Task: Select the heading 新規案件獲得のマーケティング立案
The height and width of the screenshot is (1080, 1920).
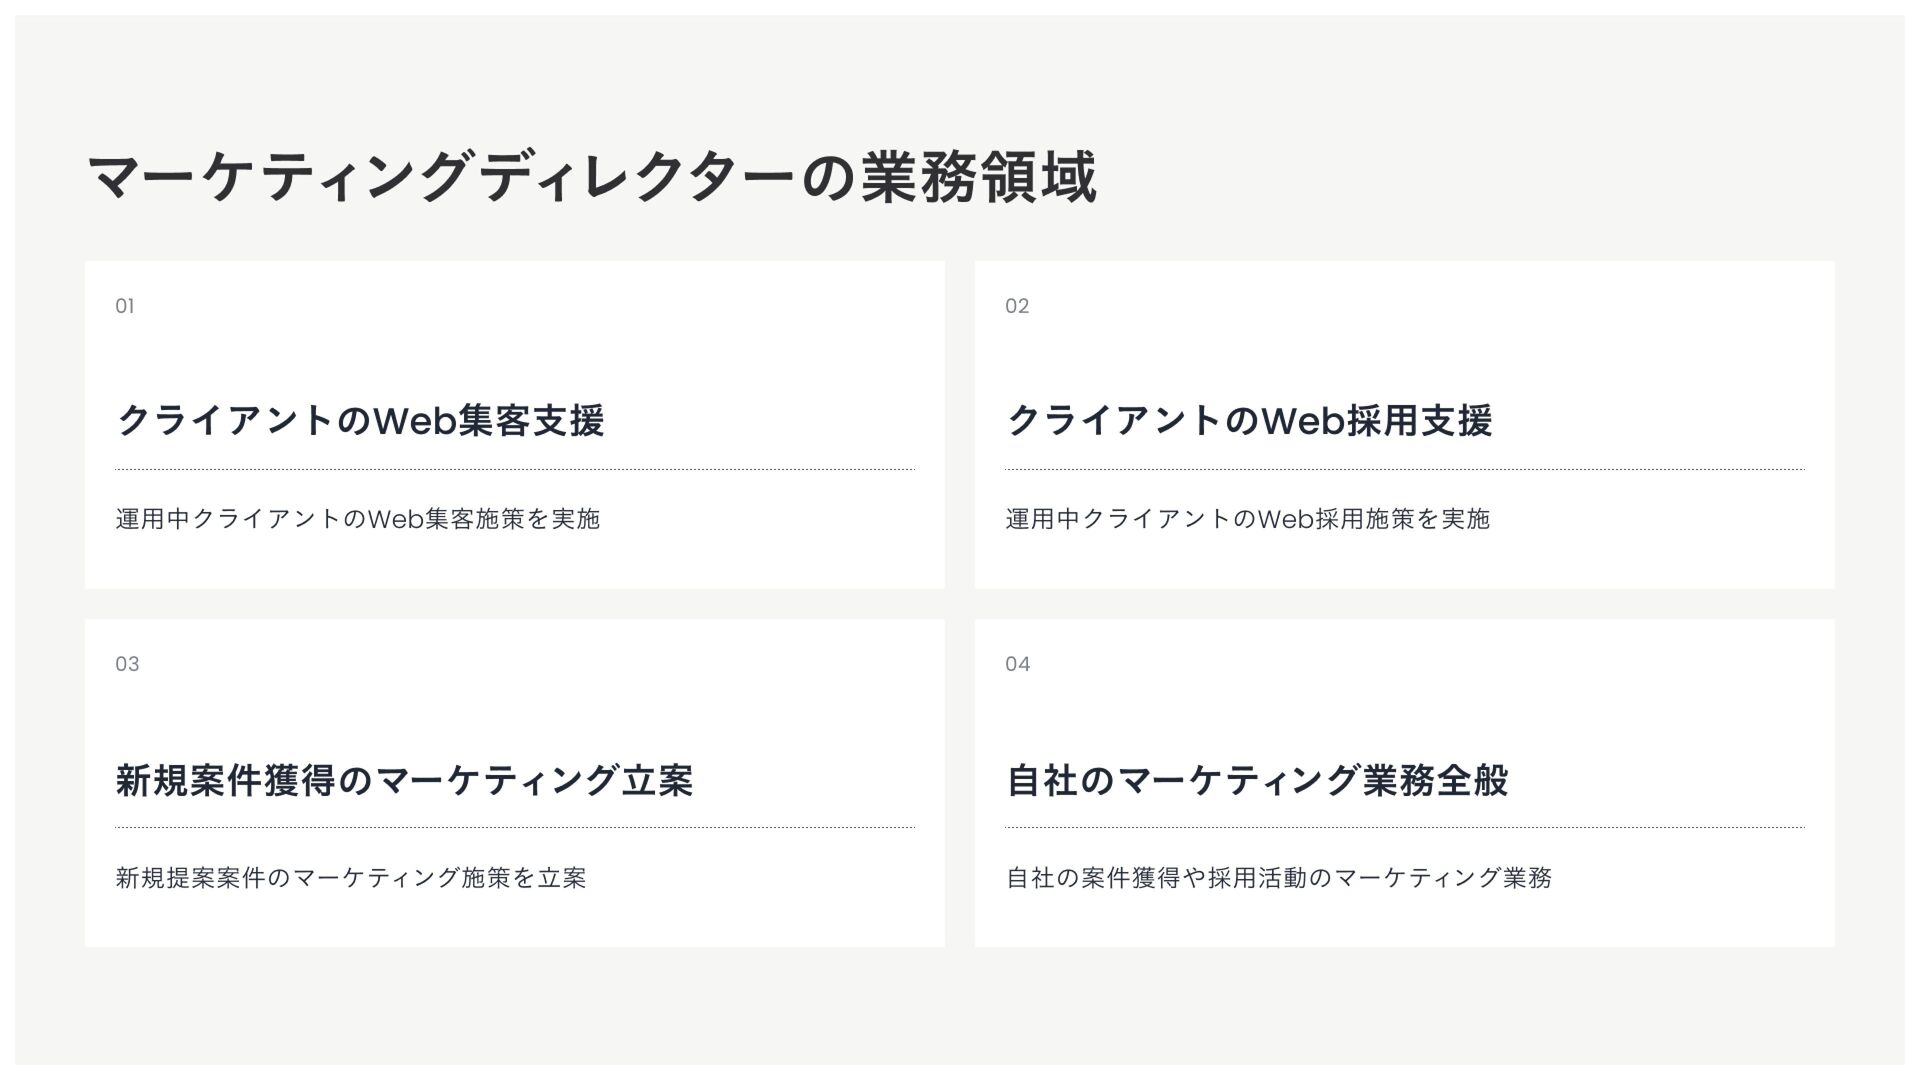Action: 404,780
